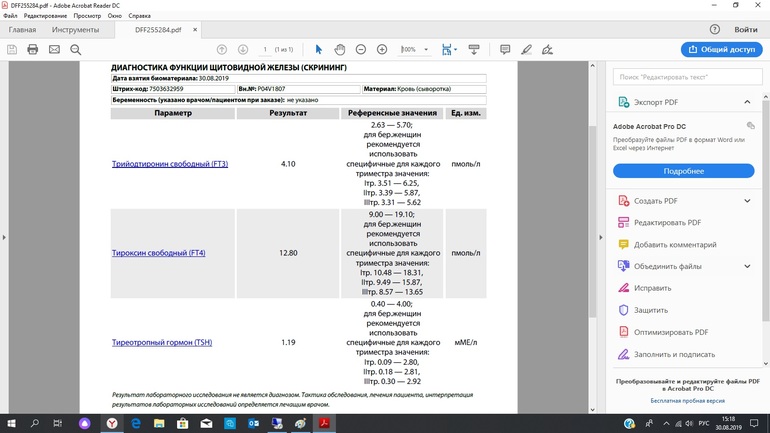
Task: Open the Тироксин свободный (FT4) link
Action: pos(158,253)
